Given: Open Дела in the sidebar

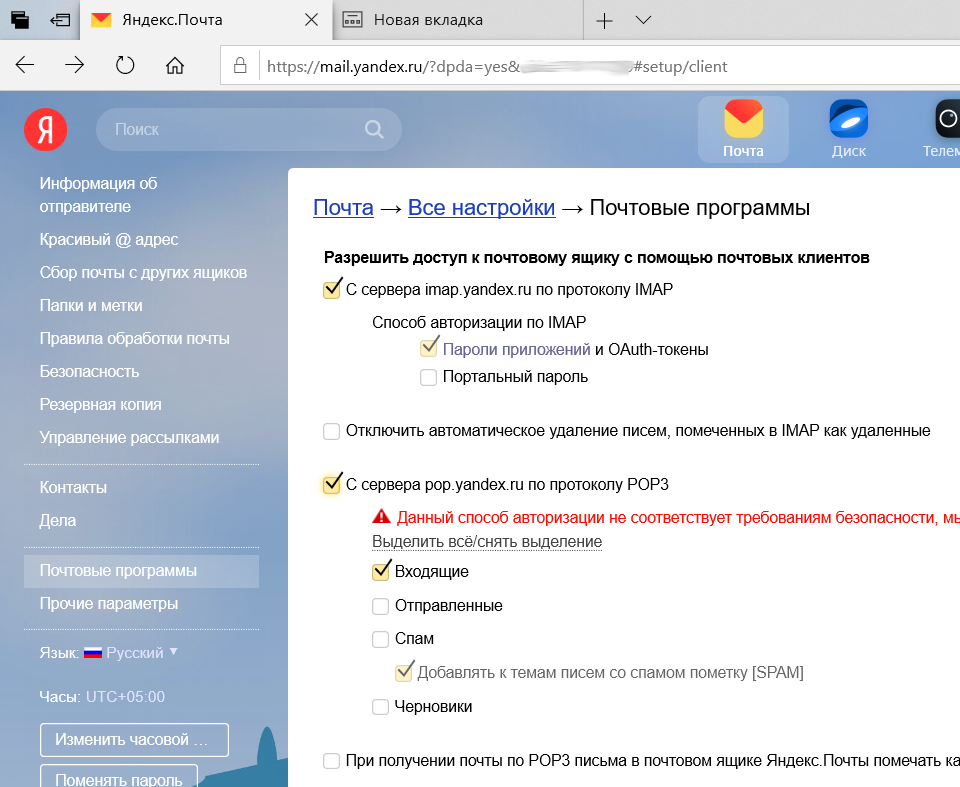Looking at the screenshot, I should 58,521.
